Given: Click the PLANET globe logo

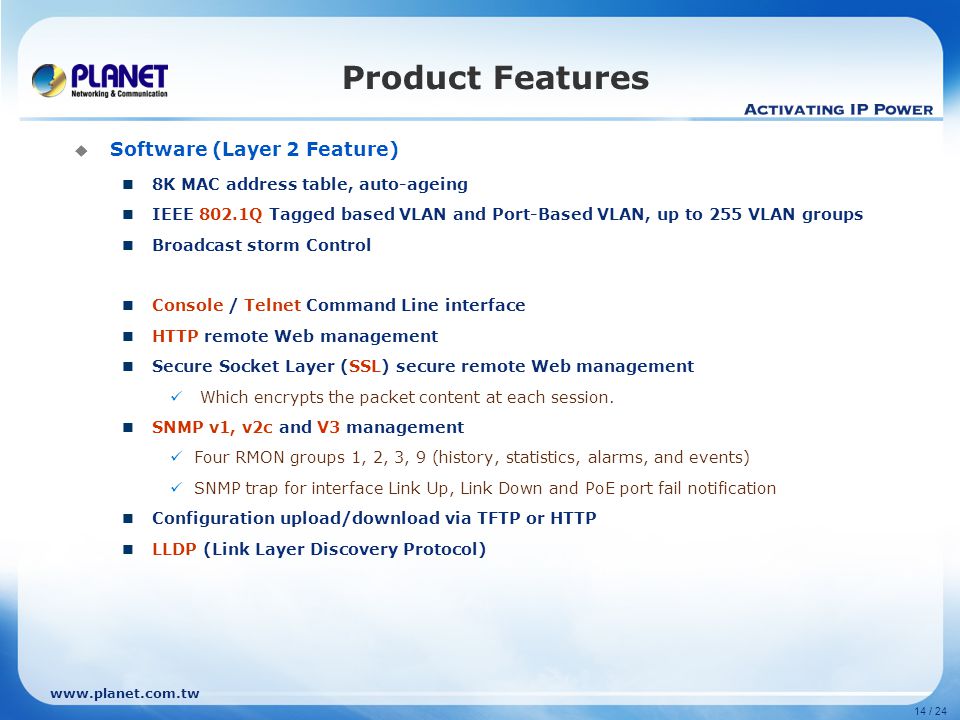Looking at the screenshot, I should pos(49,80).
